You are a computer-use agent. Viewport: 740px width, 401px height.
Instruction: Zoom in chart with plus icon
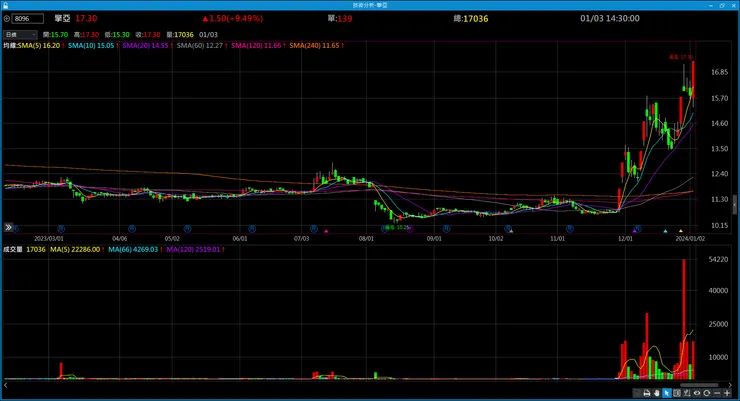[x=727, y=393]
